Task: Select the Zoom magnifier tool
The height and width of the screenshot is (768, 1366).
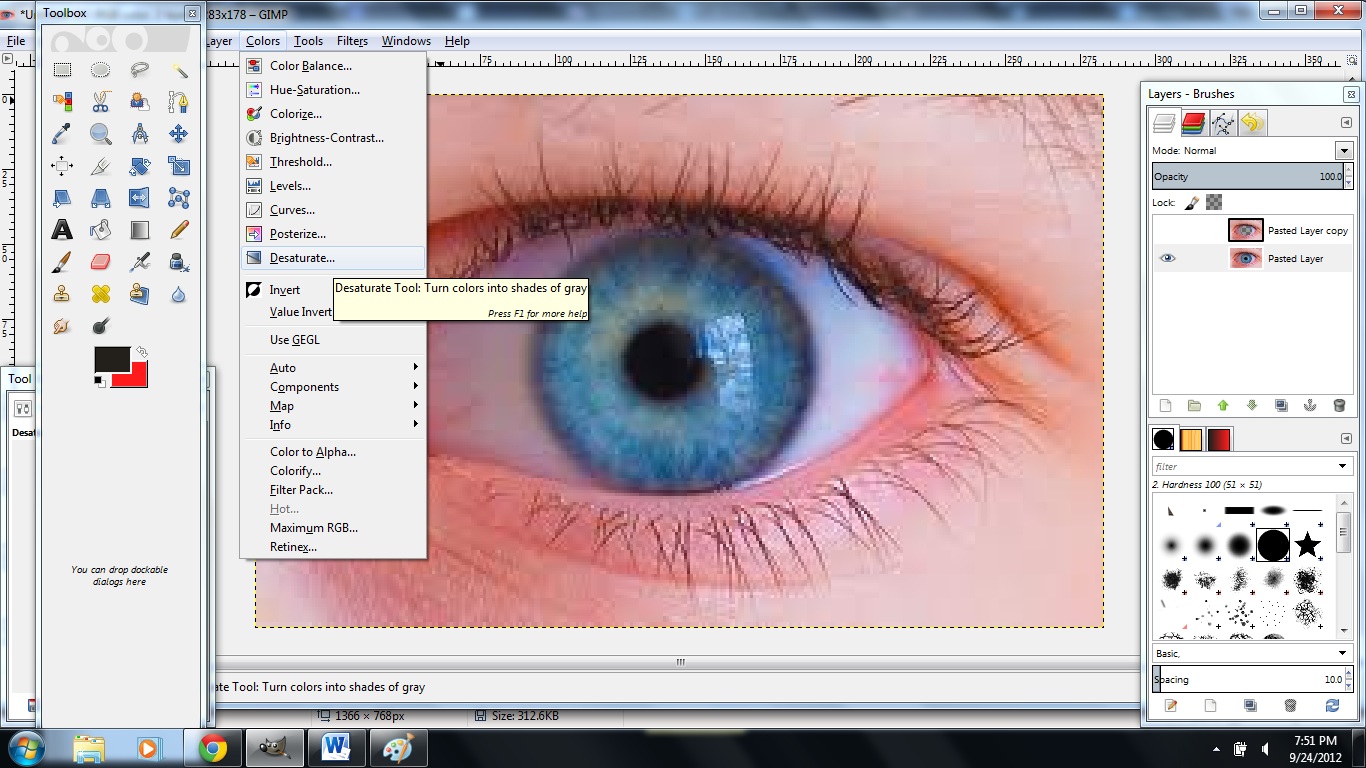Action: (x=101, y=134)
